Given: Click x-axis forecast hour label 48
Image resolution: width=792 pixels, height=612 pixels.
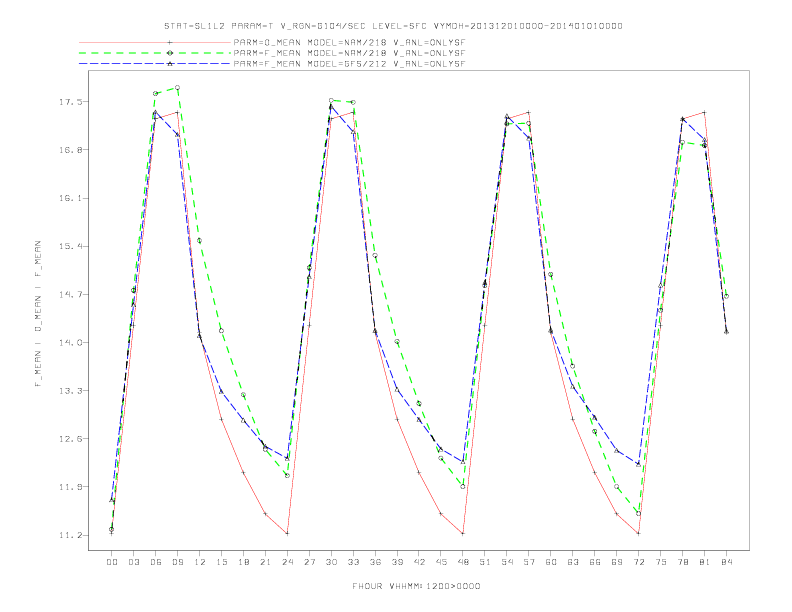Looking at the screenshot, I should point(463,562).
